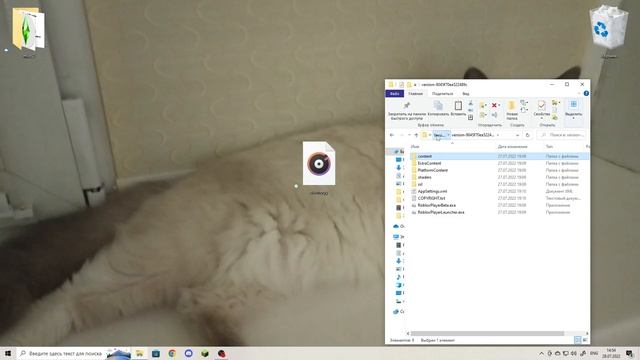Click the Explorer search field
Image resolution: width=640 pixels, height=360 pixels.
tap(562, 135)
